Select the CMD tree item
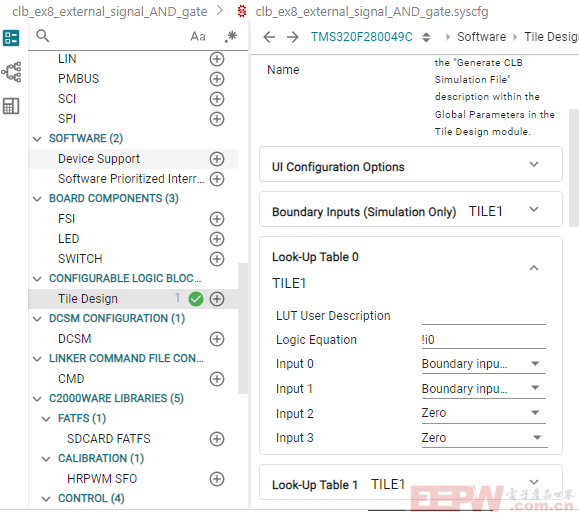The image size is (579, 517). (71, 379)
